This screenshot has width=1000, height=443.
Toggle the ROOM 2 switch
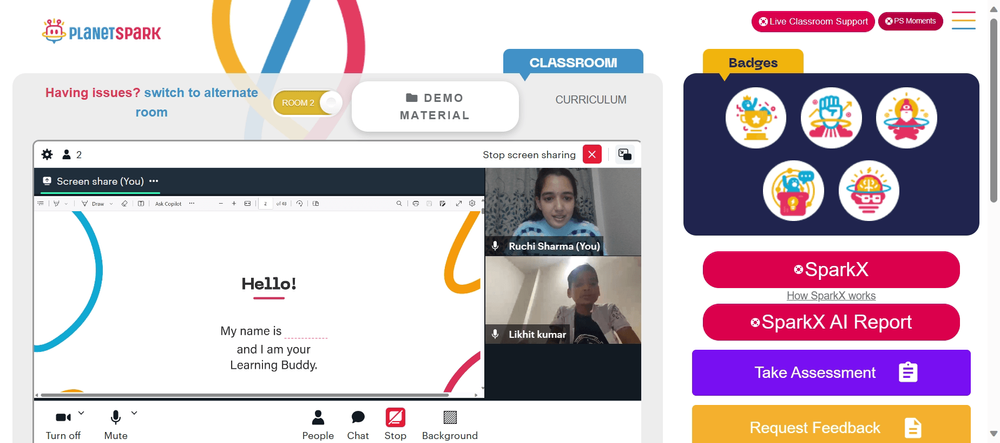coord(308,103)
